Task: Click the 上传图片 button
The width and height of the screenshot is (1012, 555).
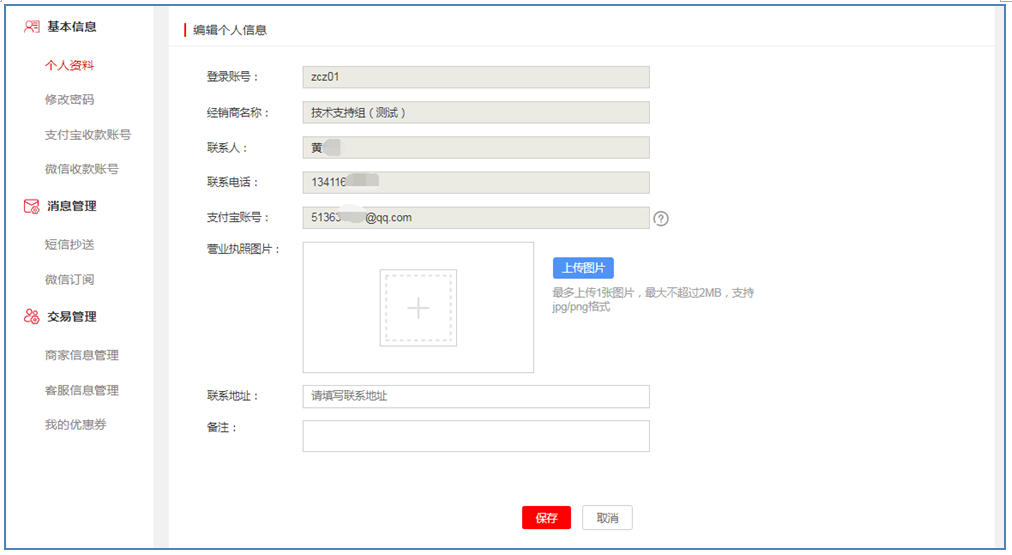Action: tap(583, 268)
